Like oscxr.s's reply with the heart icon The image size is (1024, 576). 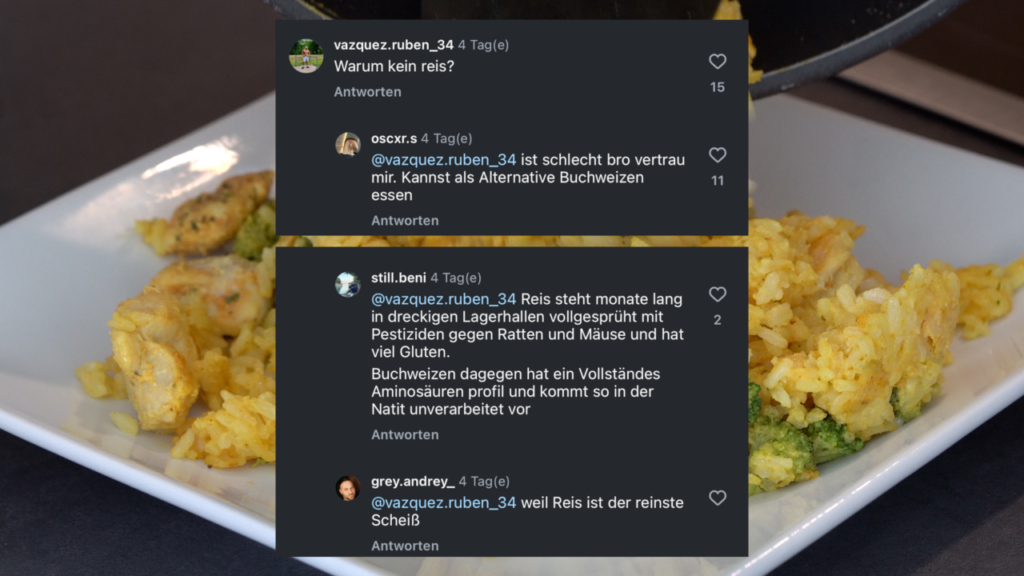(717, 155)
